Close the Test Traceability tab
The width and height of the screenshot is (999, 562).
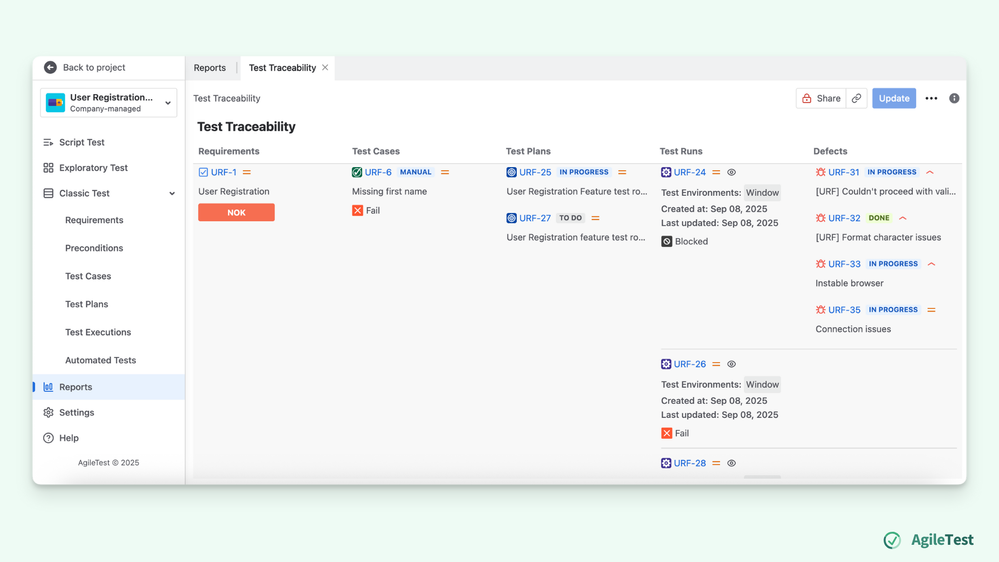[325, 68]
